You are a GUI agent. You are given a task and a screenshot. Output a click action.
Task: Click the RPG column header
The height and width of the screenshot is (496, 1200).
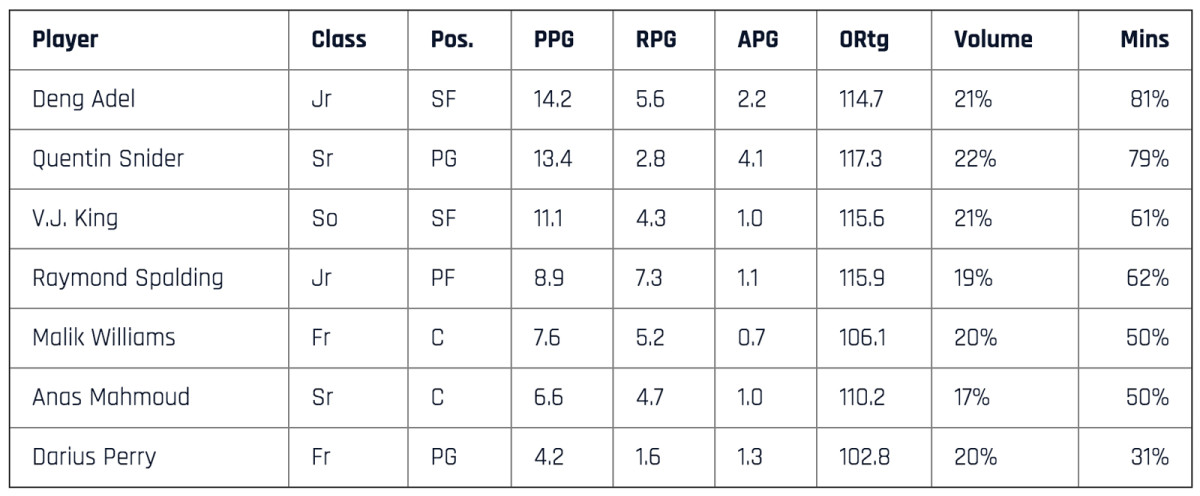click(x=656, y=40)
